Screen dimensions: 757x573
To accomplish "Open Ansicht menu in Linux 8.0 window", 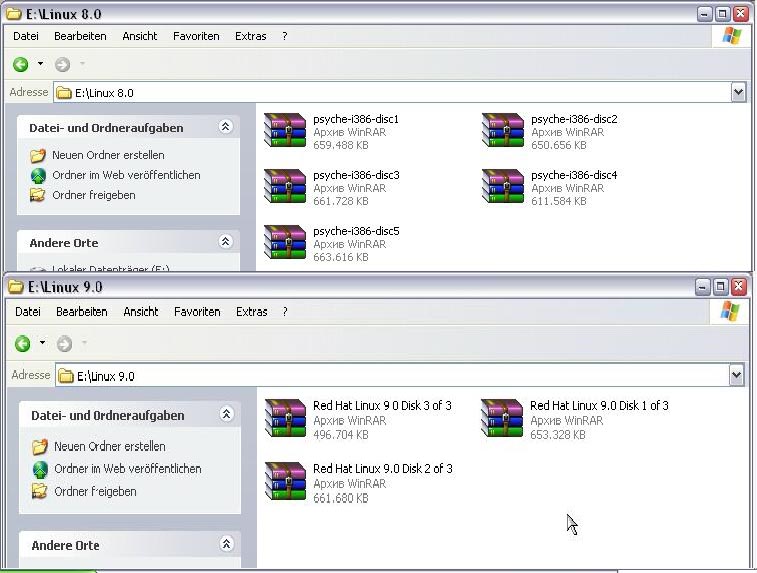I will pos(140,36).
